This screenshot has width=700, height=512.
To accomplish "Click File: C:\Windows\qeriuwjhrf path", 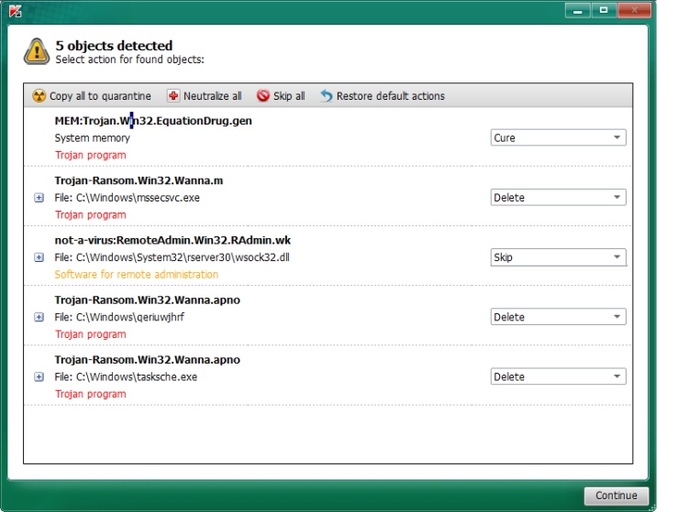I will (119, 317).
